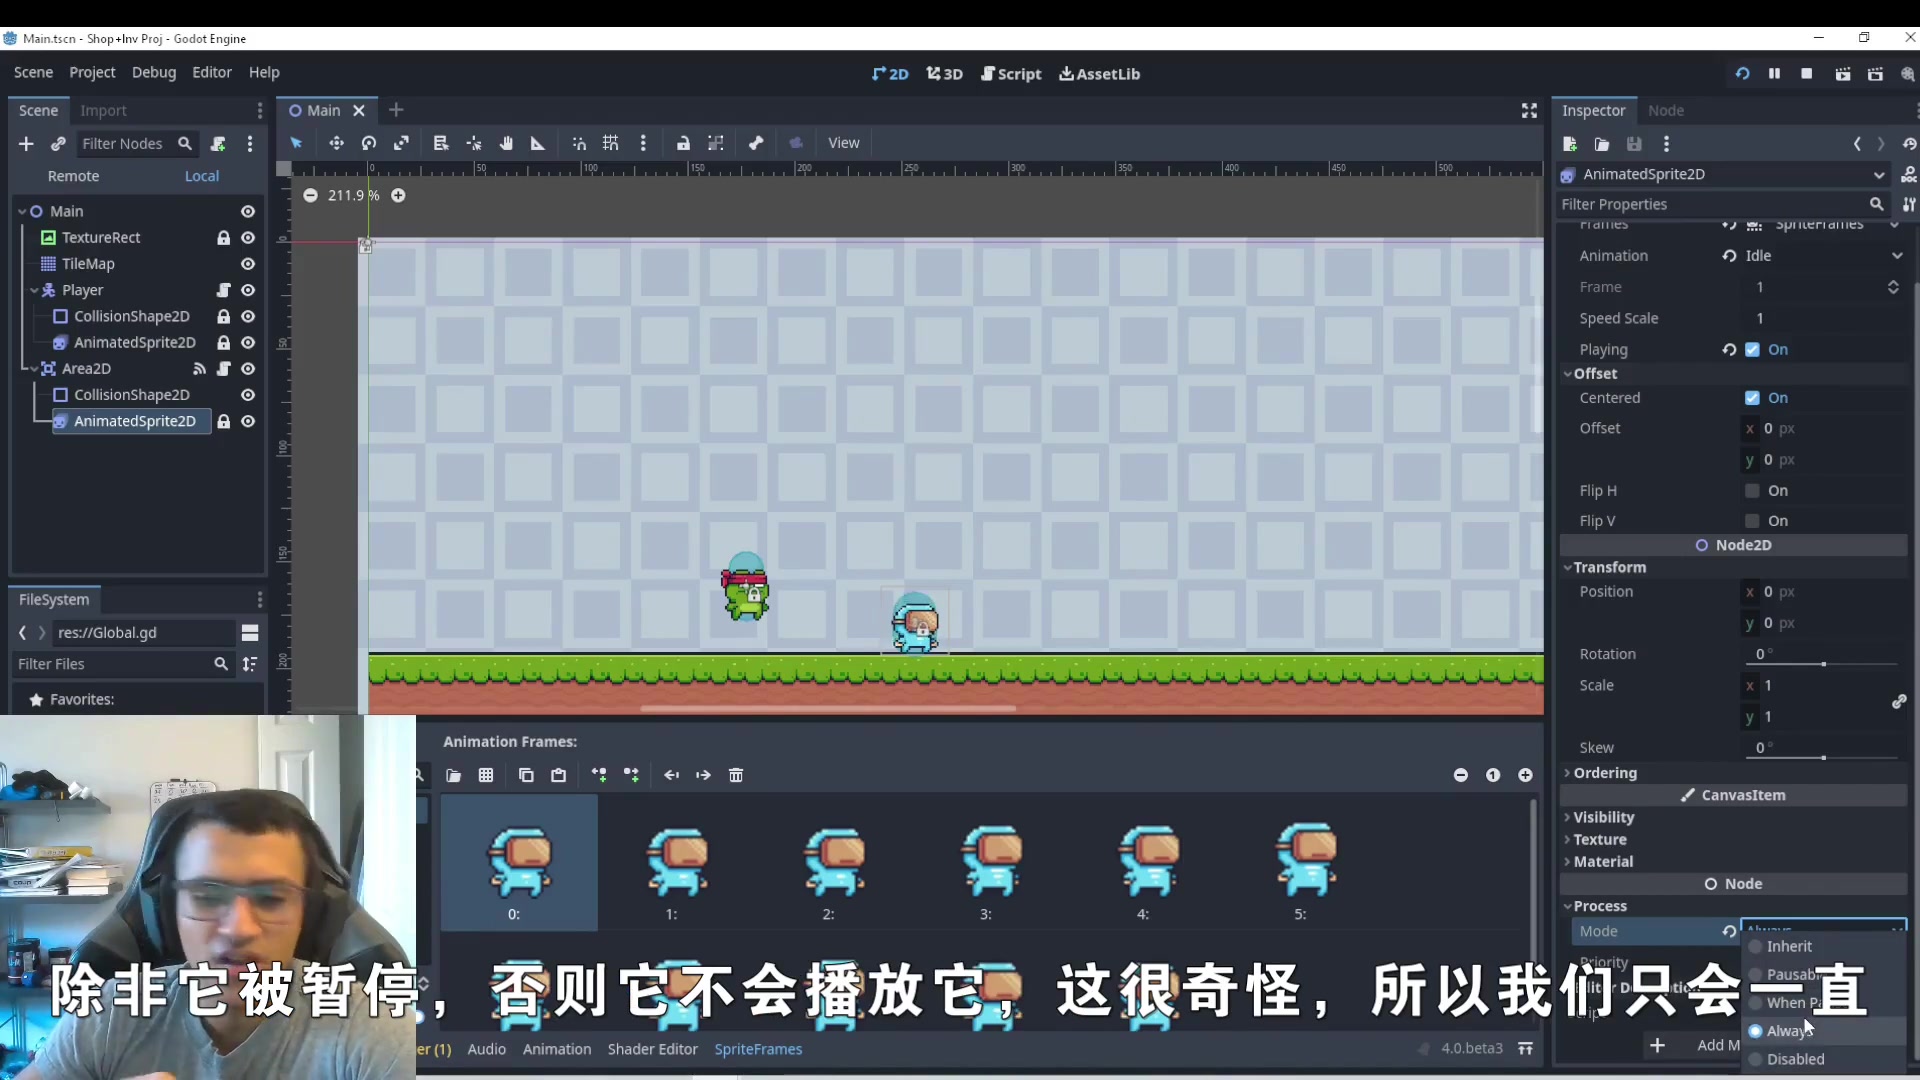Select the Disabled process mode option
1920x1080 pixels.
[x=1795, y=1059]
